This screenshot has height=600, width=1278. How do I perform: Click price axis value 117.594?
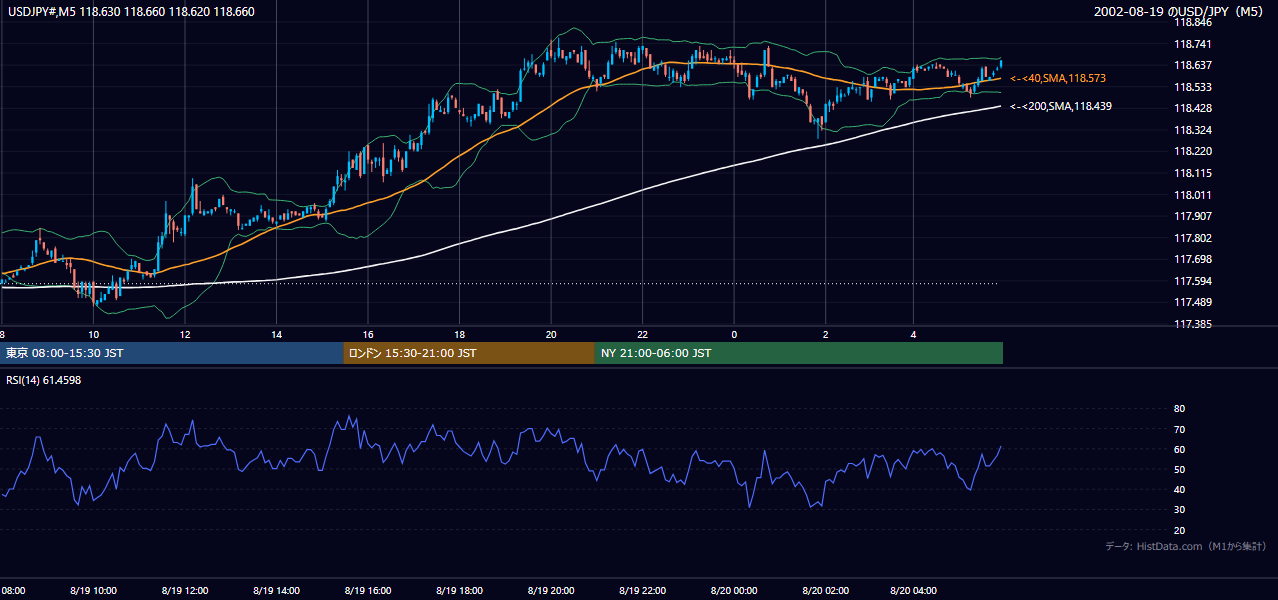(1194, 281)
